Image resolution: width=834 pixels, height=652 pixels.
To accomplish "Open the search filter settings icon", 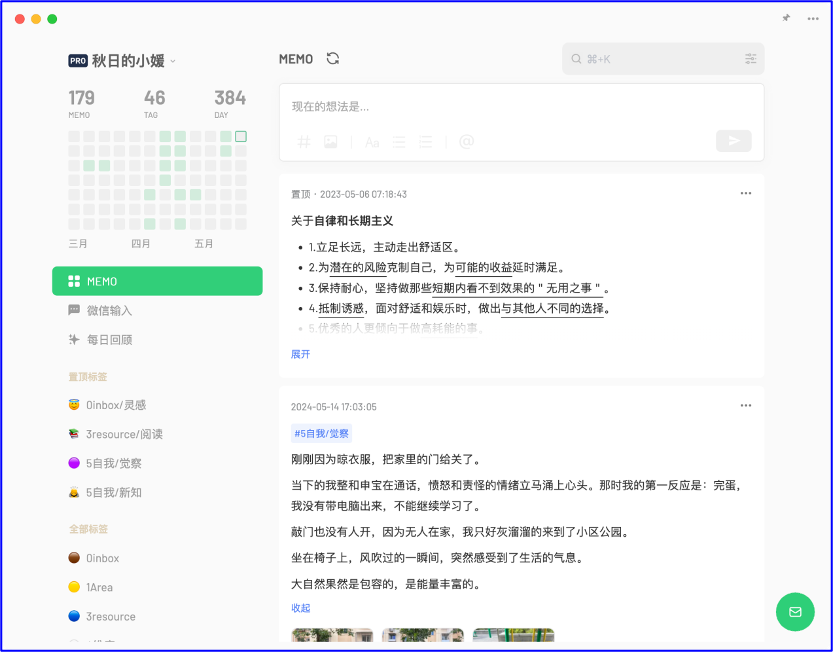I will [x=750, y=59].
